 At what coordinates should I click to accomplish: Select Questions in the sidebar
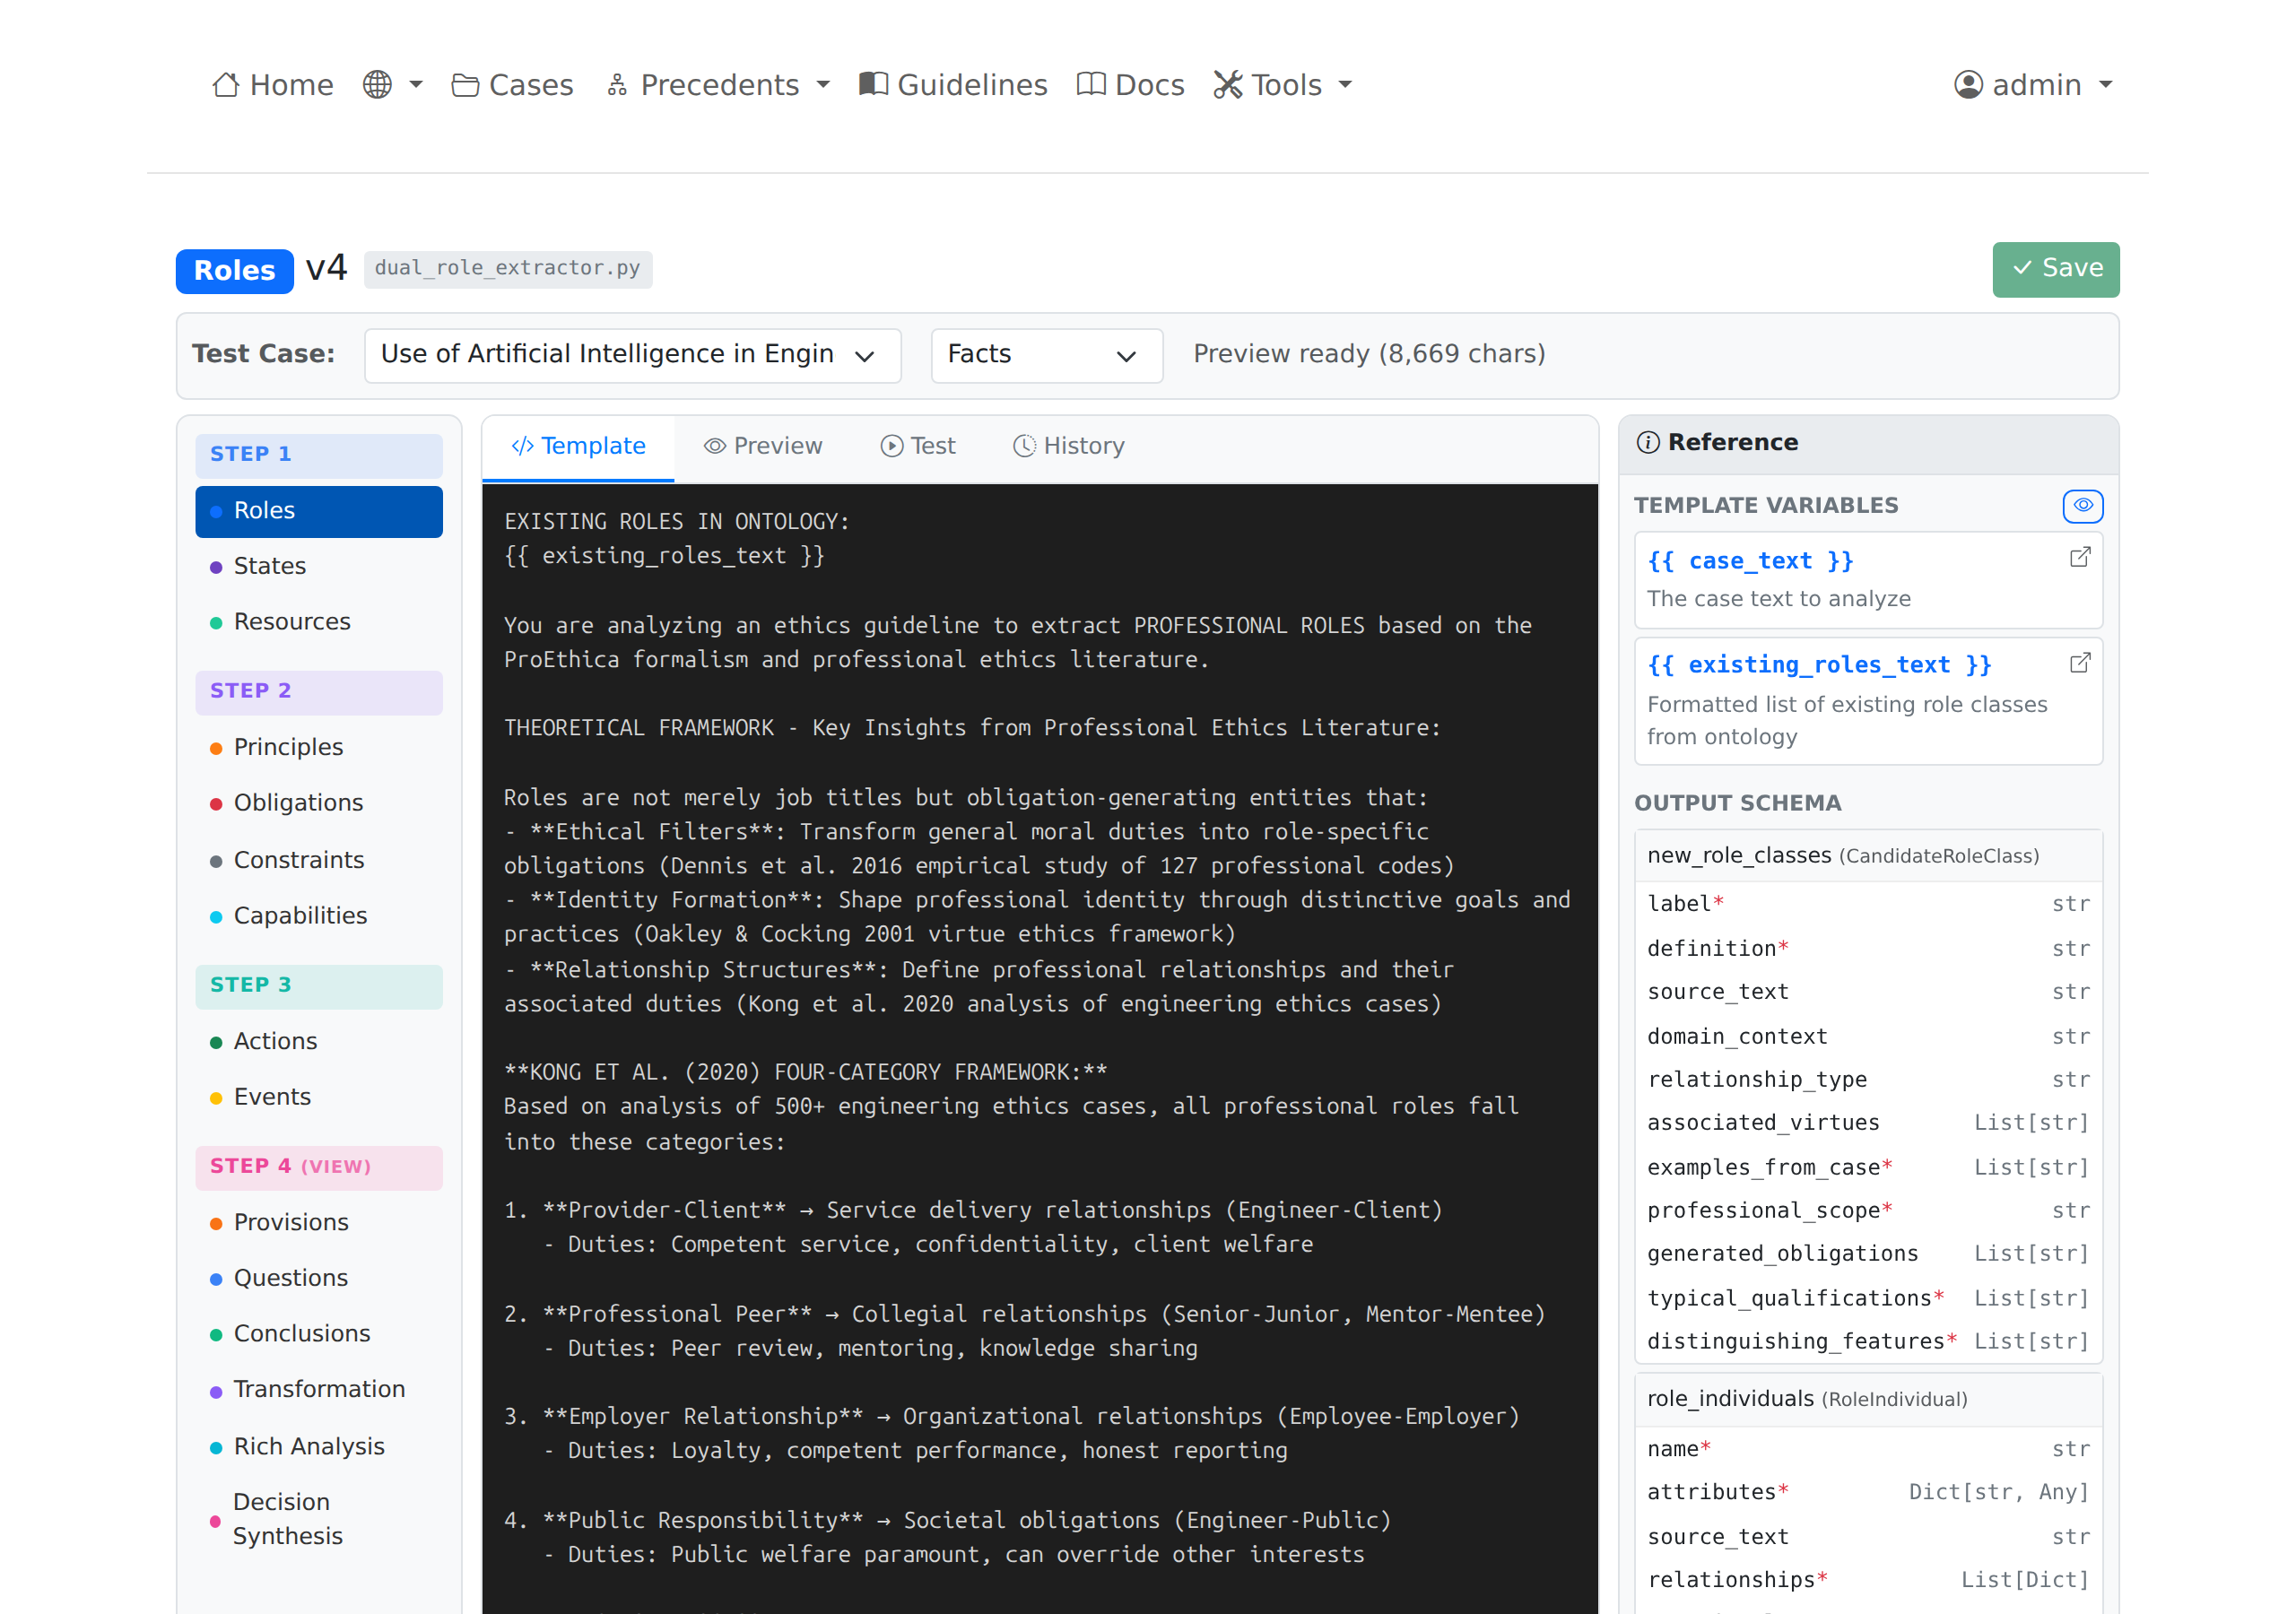click(319, 1278)
